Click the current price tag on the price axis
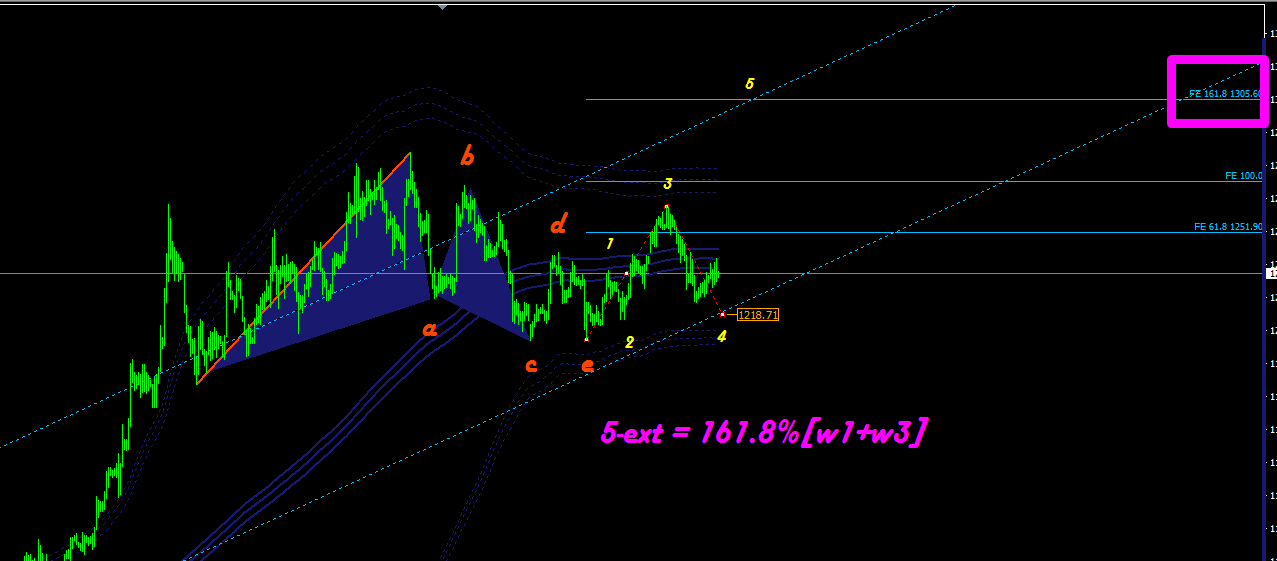 click(x=1271, y=273)
